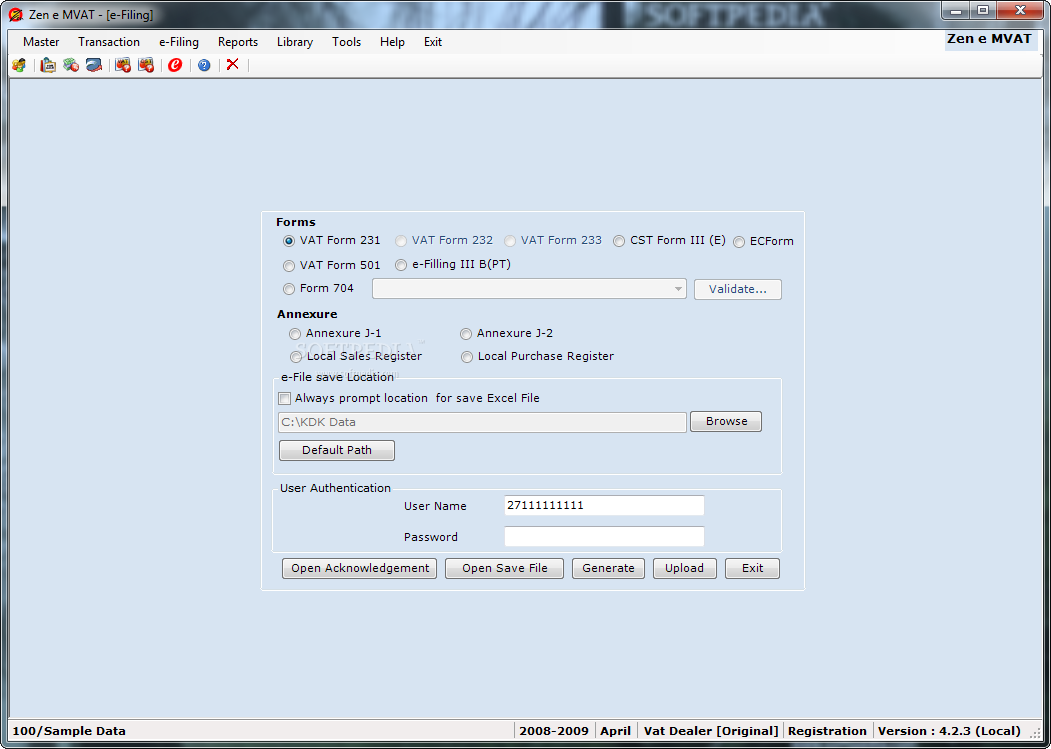Click the Generate button
The height and width of the screenshot is (749, 1051).
click(x=608, y=568)
